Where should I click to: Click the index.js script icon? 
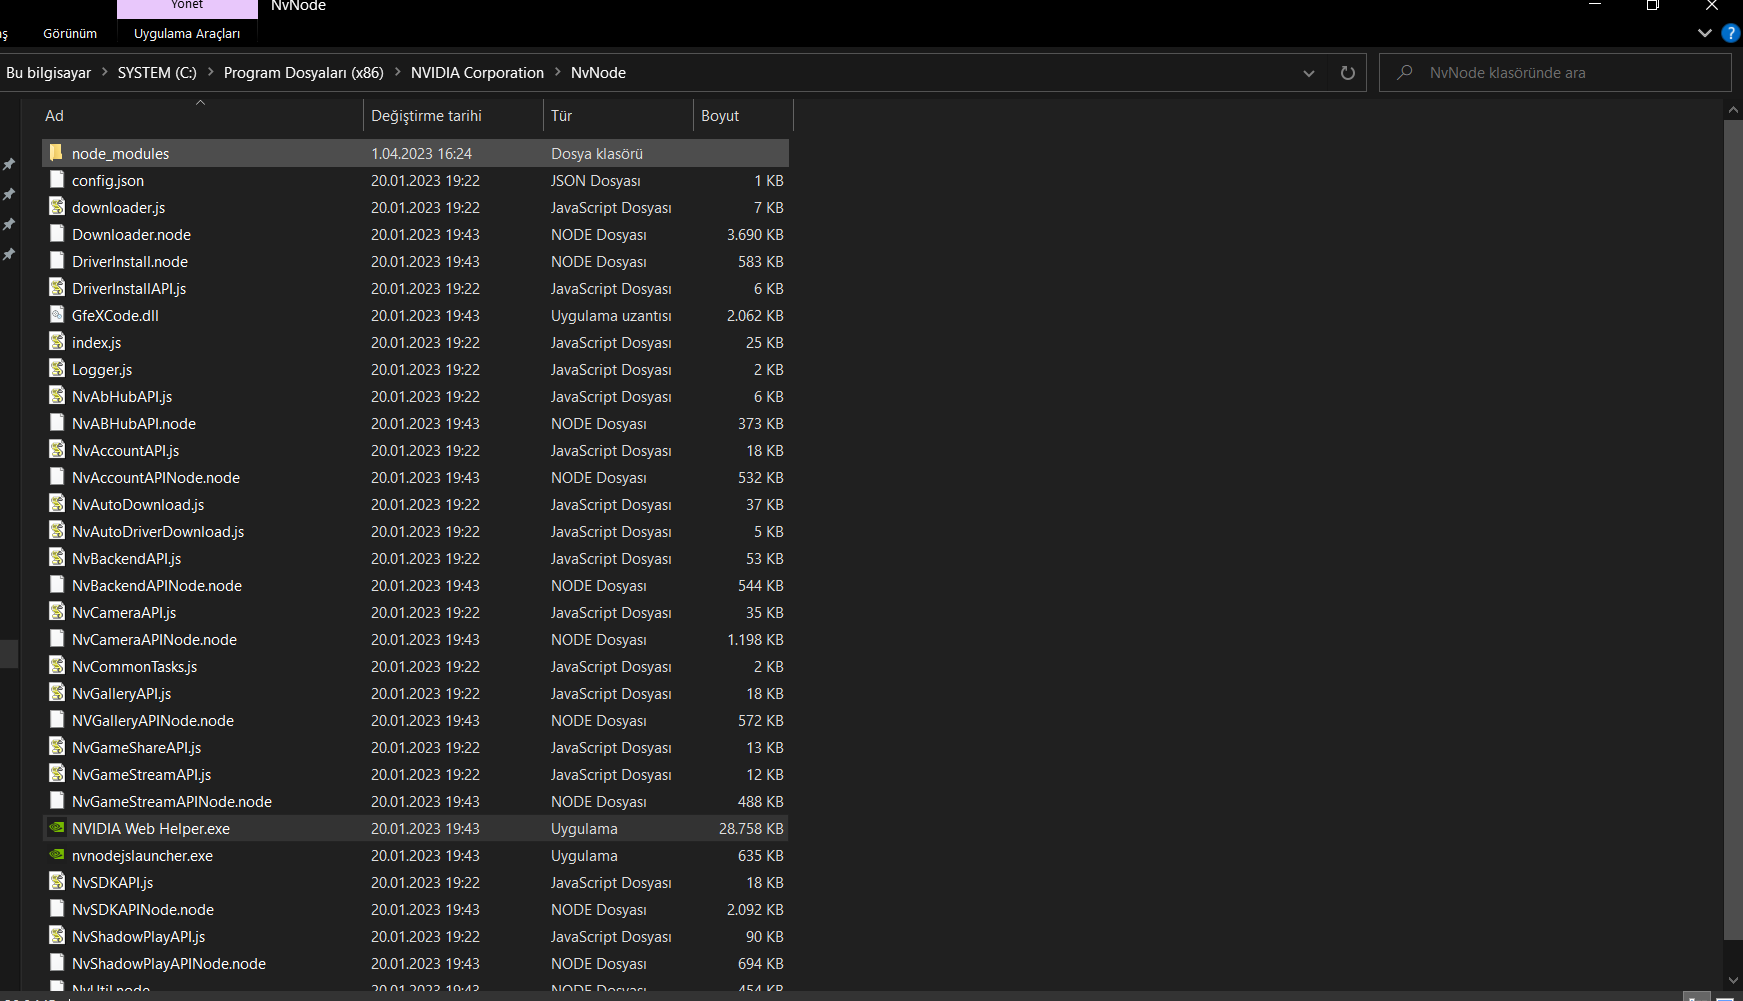57,342
